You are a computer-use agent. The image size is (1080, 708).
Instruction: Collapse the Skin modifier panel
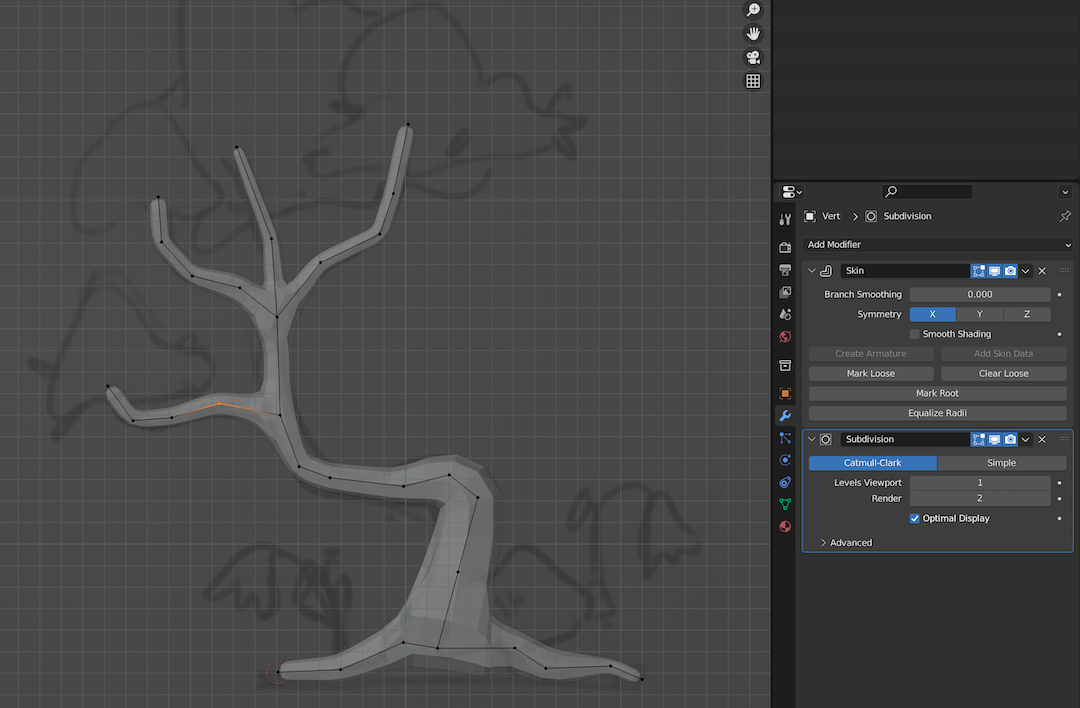click(811, 270)
